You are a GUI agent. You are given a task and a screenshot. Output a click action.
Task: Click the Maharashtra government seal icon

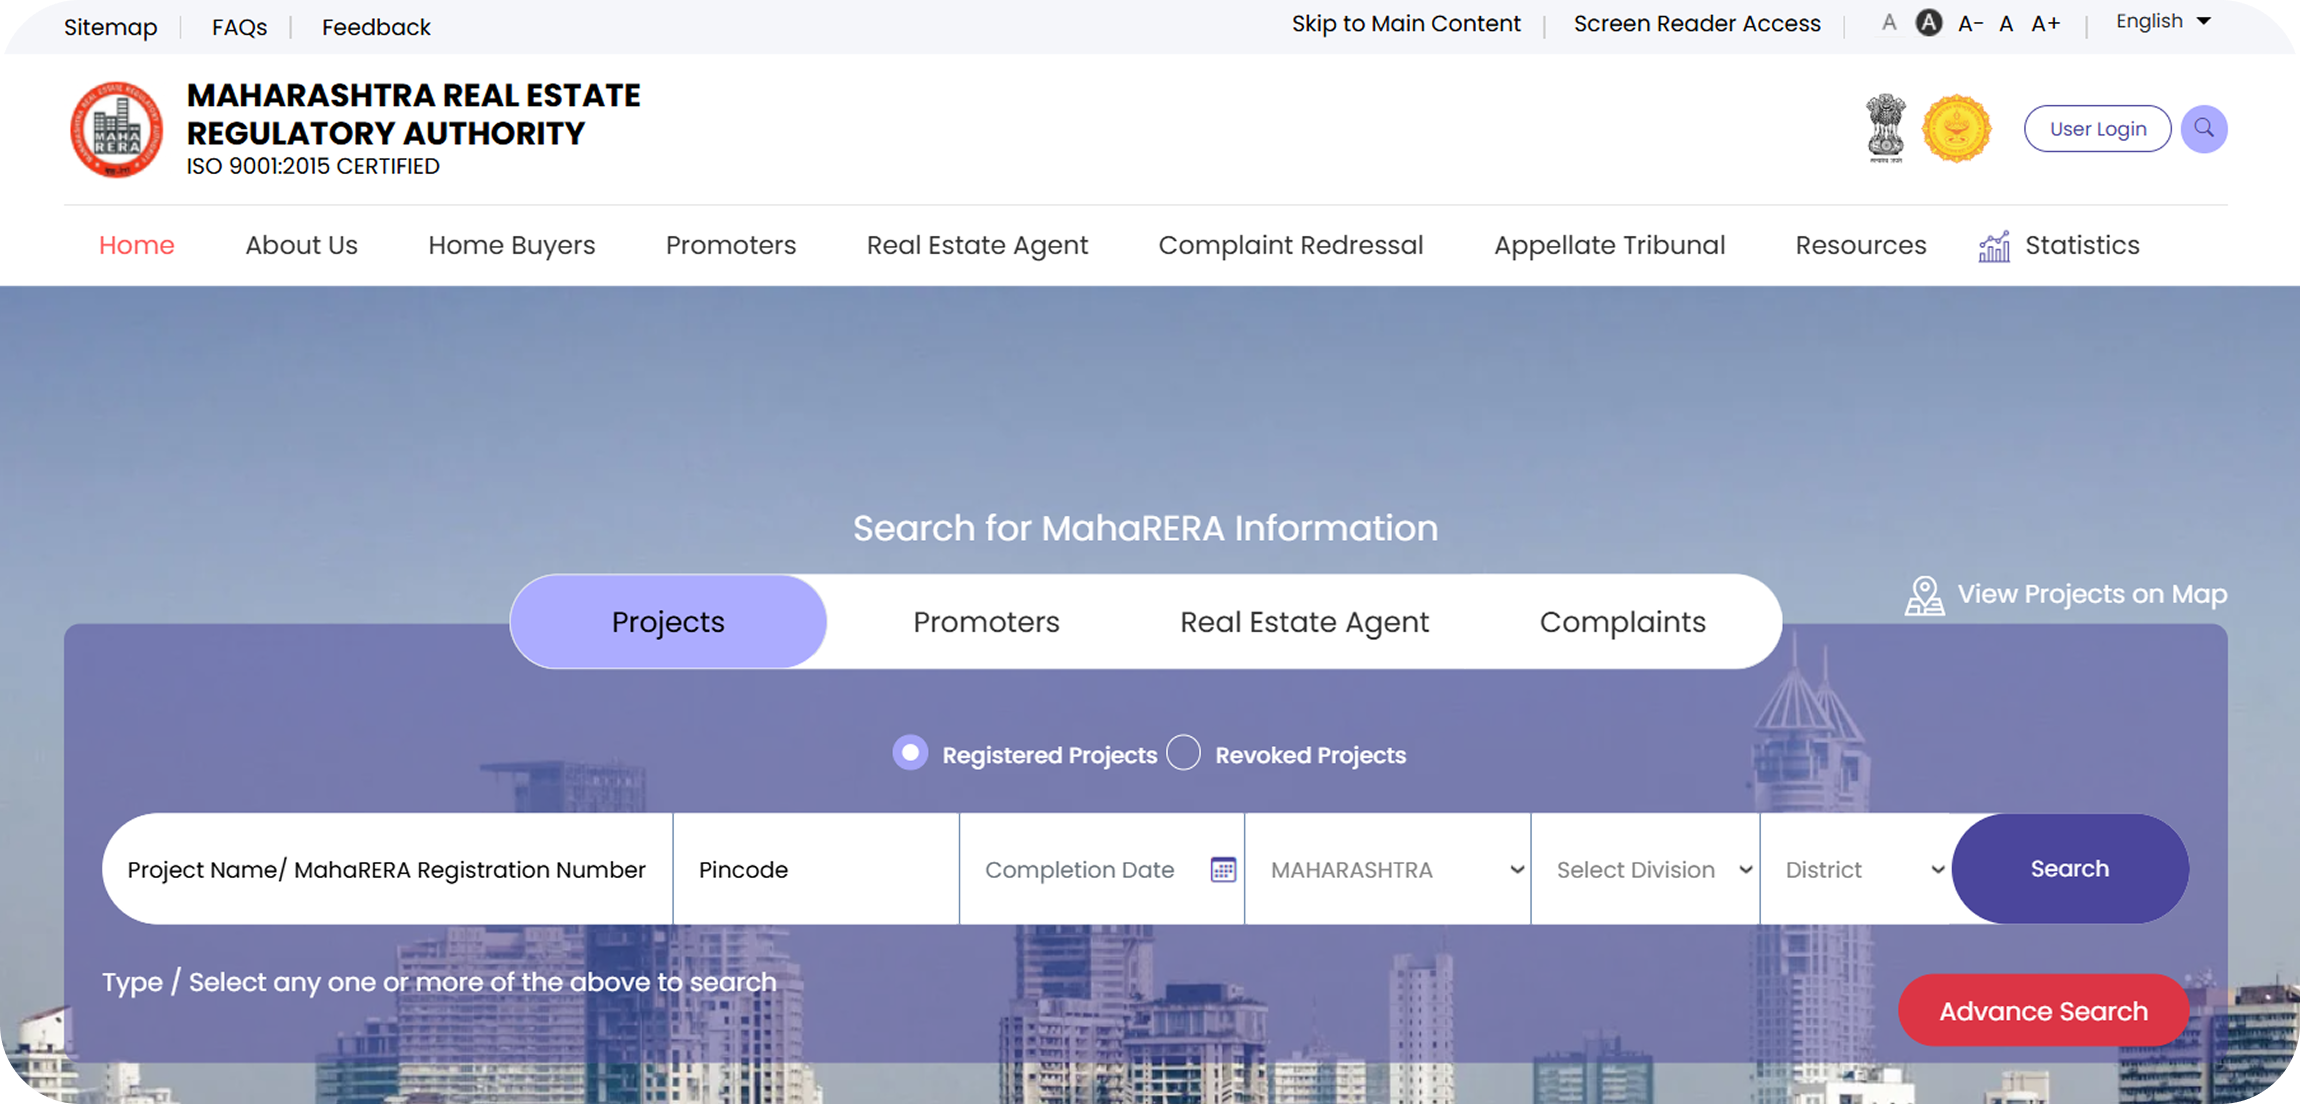coord(1956,129)
